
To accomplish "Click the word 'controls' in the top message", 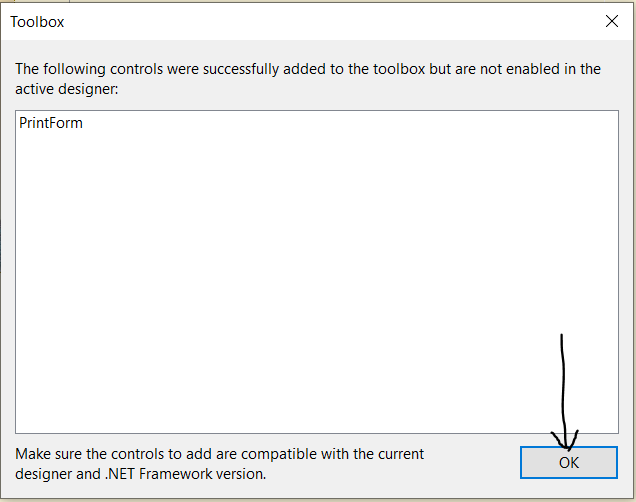I will (136, 69).
